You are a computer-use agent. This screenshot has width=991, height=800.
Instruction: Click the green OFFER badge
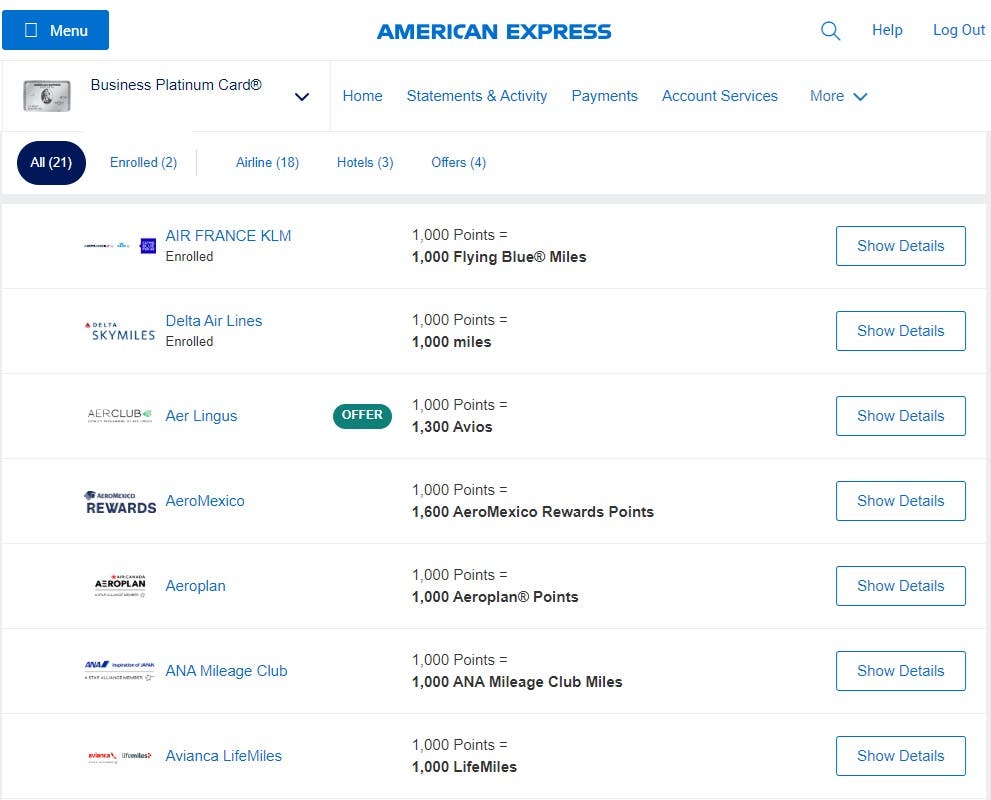(x=361, y=415)
